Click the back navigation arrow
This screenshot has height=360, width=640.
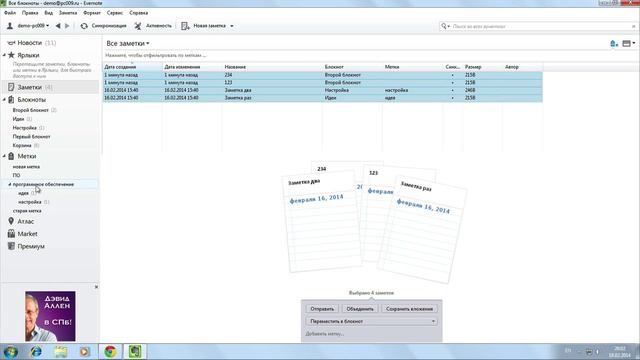pos(58,26)
